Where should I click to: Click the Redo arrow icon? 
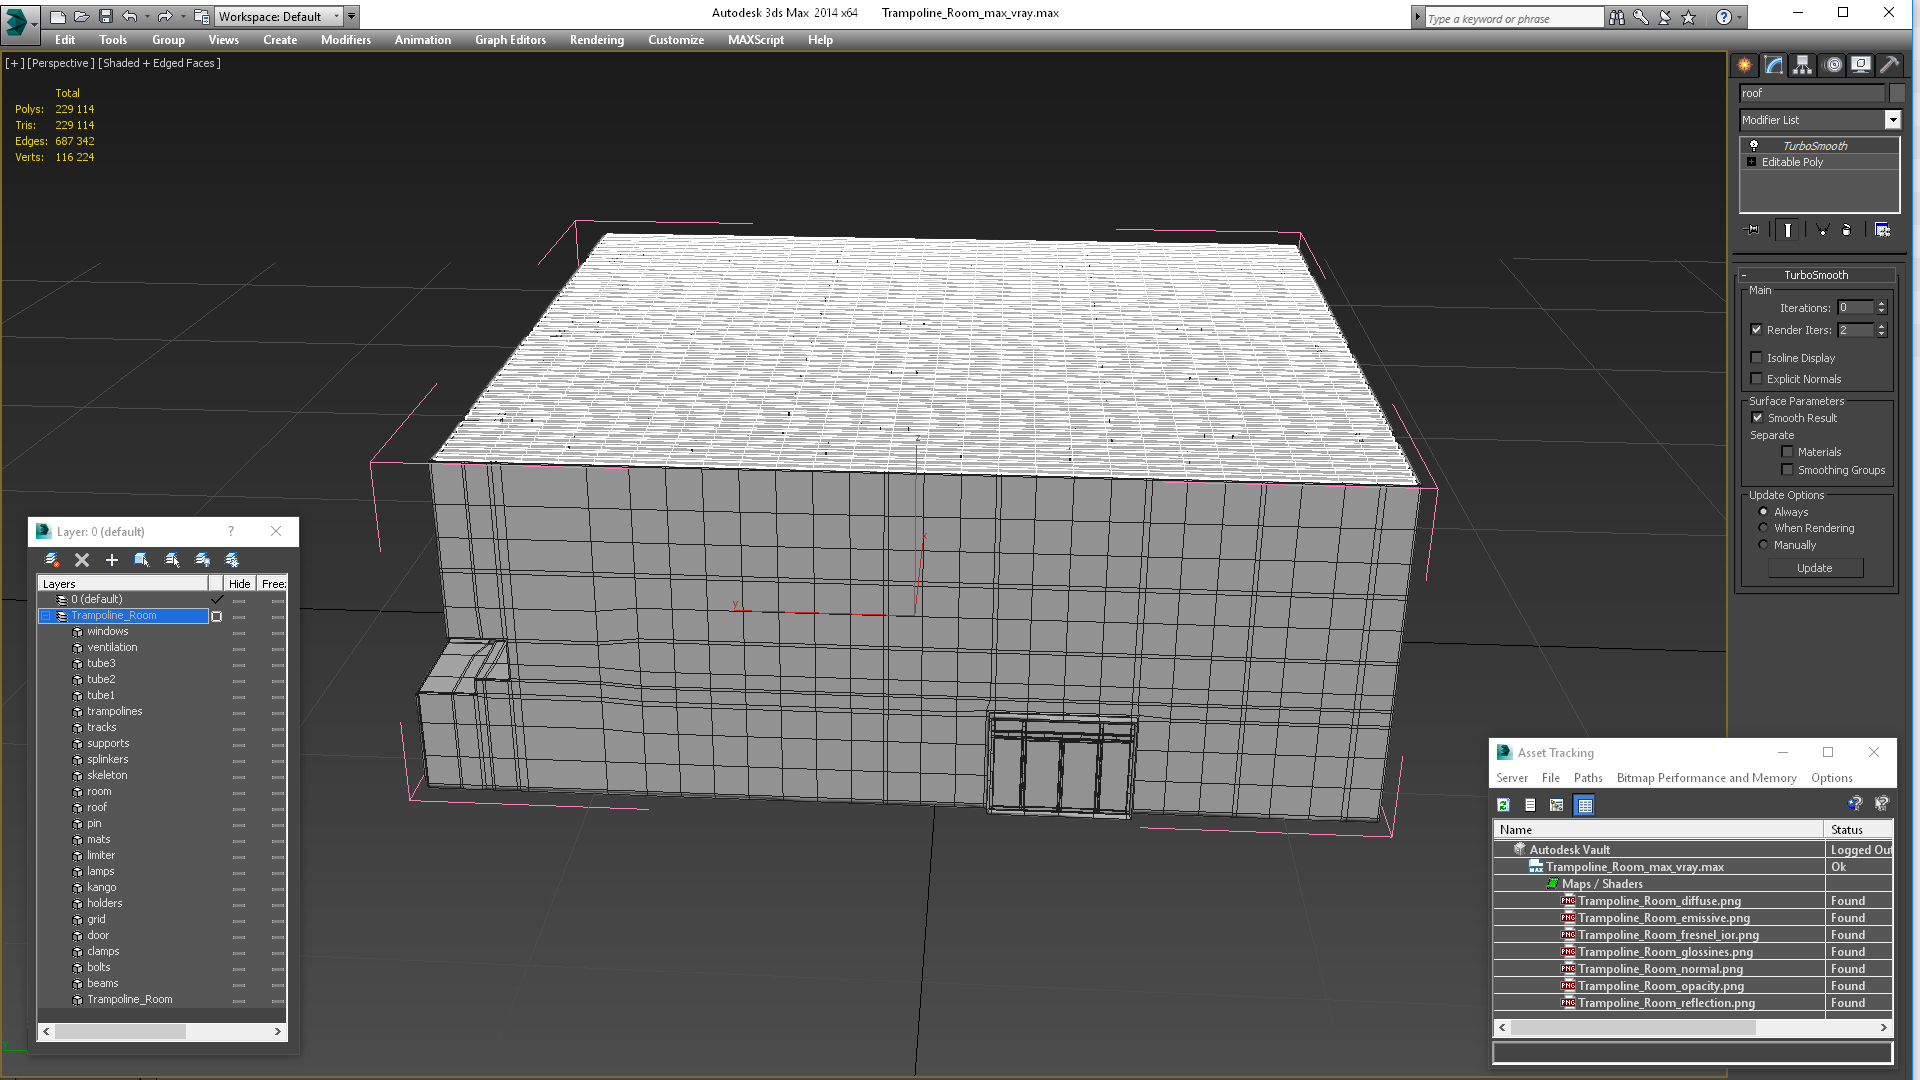point(165,16)
